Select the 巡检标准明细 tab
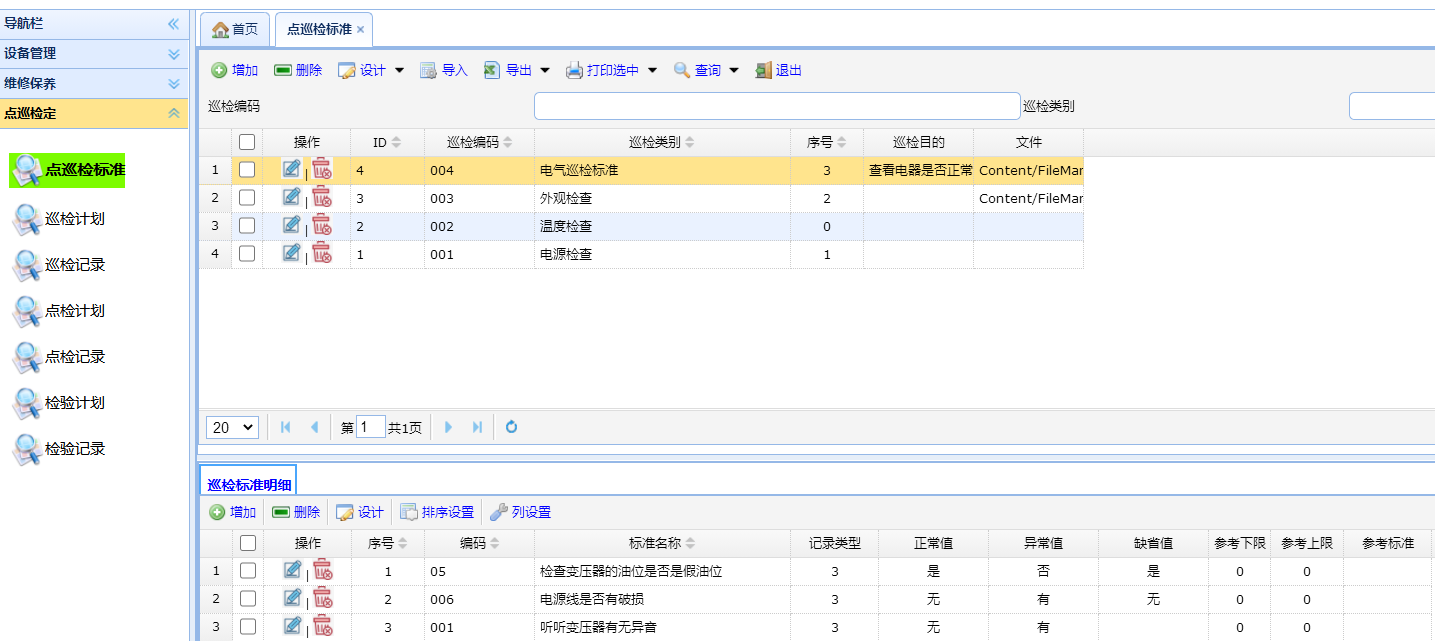1435x641 pixels. pyautogui.click(x=249, y=484)
